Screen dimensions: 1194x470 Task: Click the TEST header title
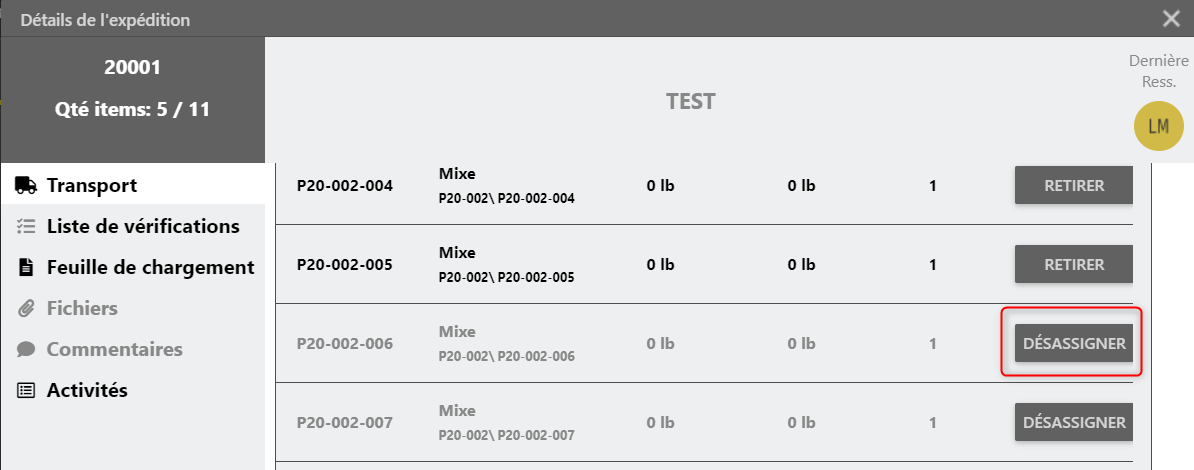691,101
